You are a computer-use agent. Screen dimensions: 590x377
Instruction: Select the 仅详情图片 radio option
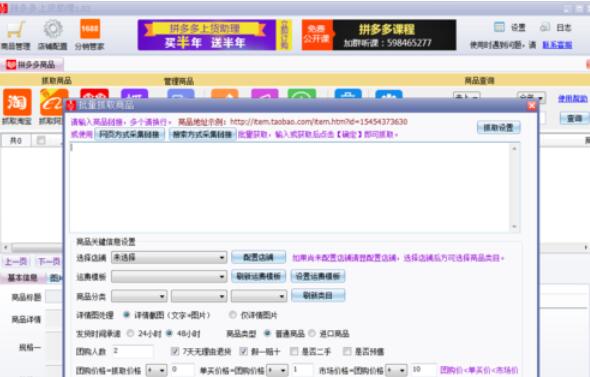click(233, 315)
